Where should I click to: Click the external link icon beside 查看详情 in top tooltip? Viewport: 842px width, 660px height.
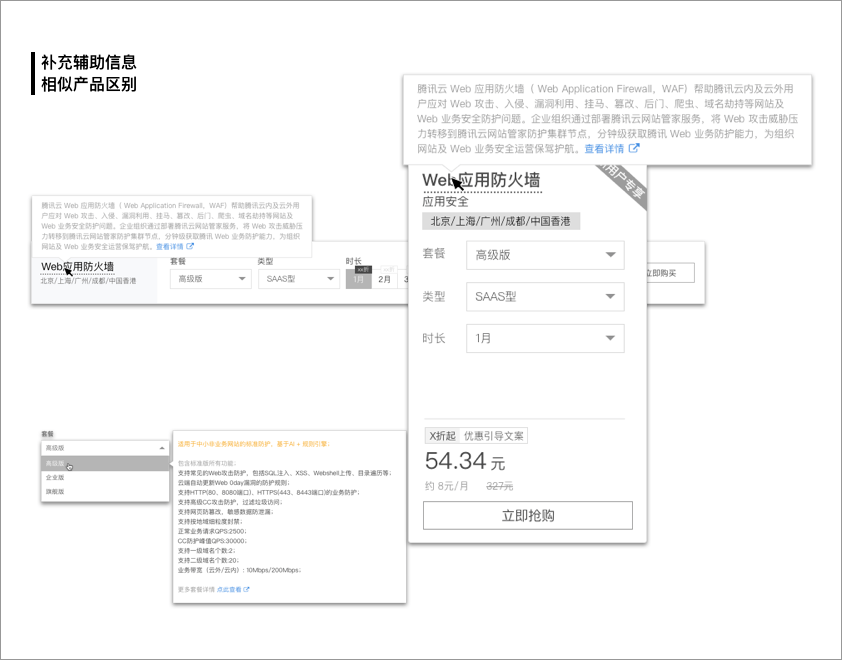[634, 150]
